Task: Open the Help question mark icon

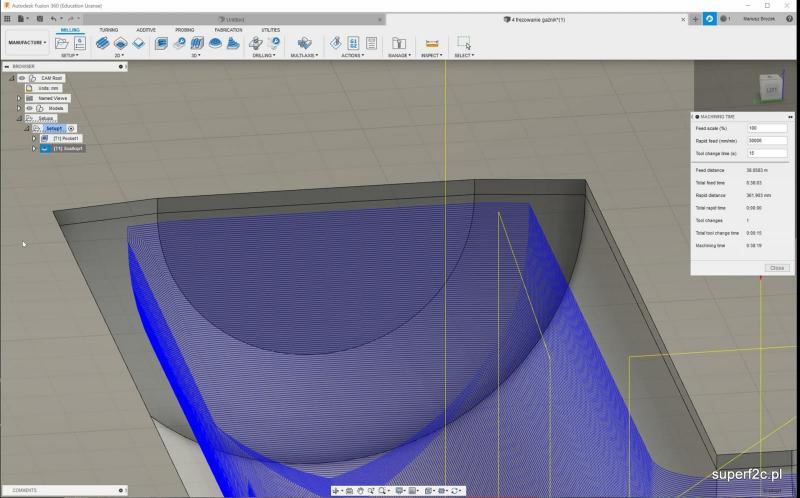Action: (x=790, y=19)
